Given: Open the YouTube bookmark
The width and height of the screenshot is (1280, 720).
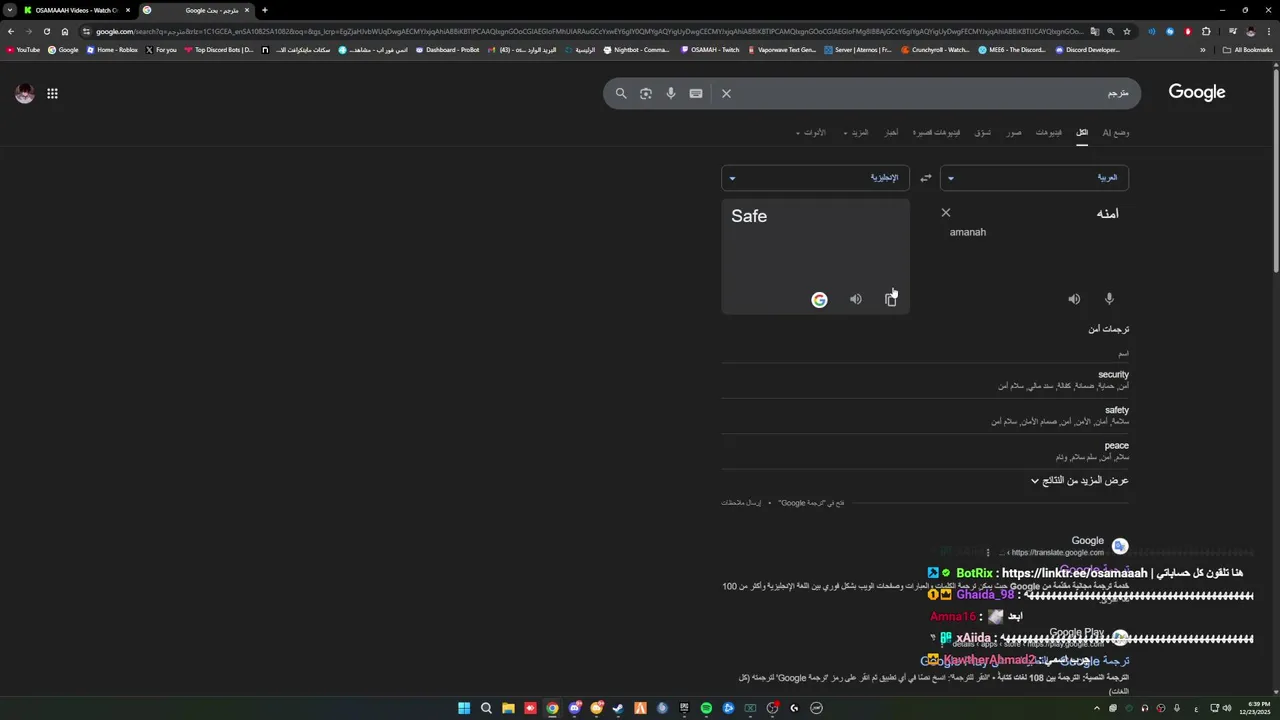Looking at the screenshot, I should pos(24,49).
